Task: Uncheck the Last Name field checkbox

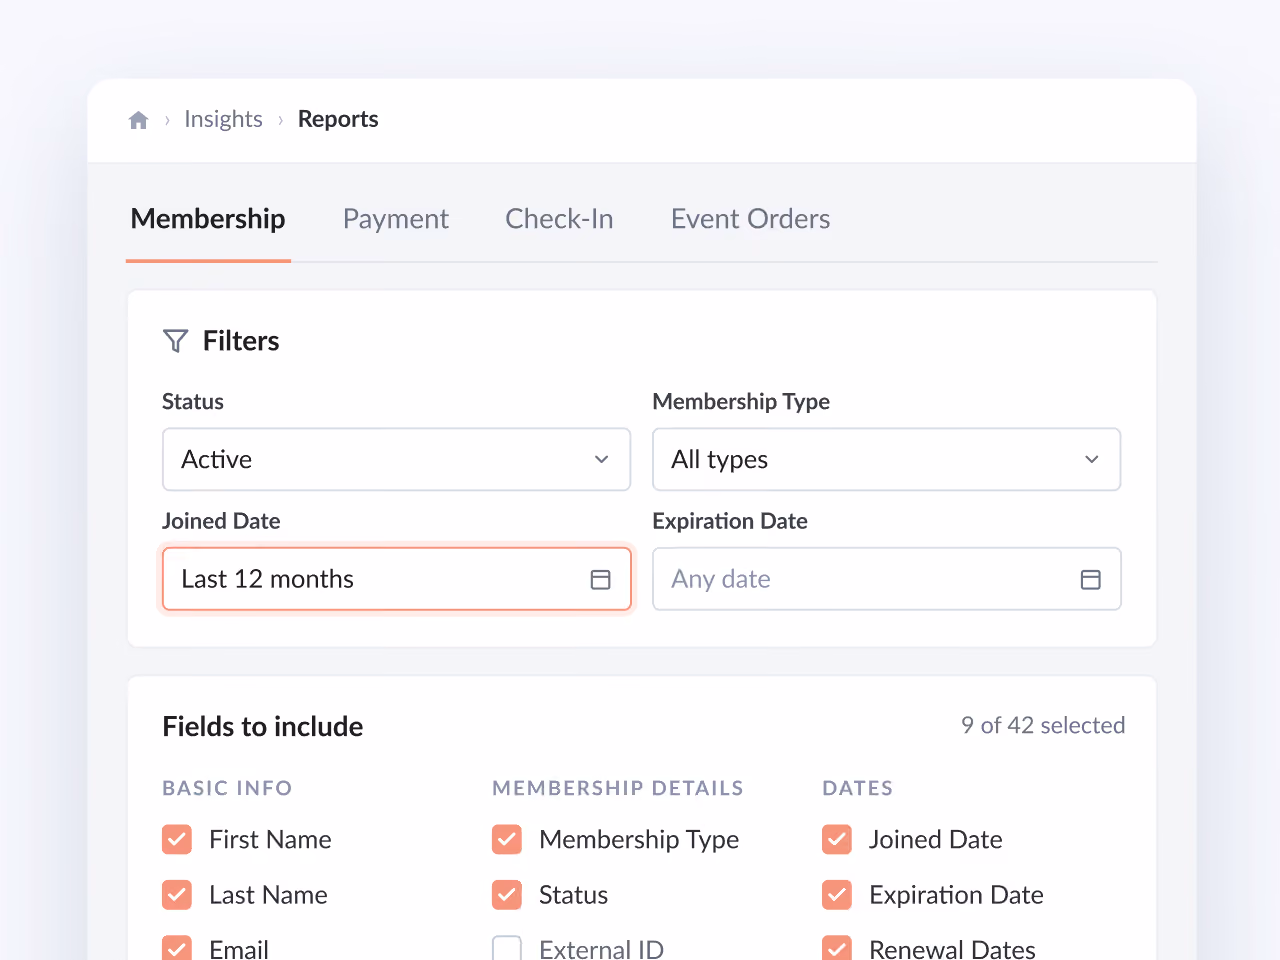Action: pos(177,894)
